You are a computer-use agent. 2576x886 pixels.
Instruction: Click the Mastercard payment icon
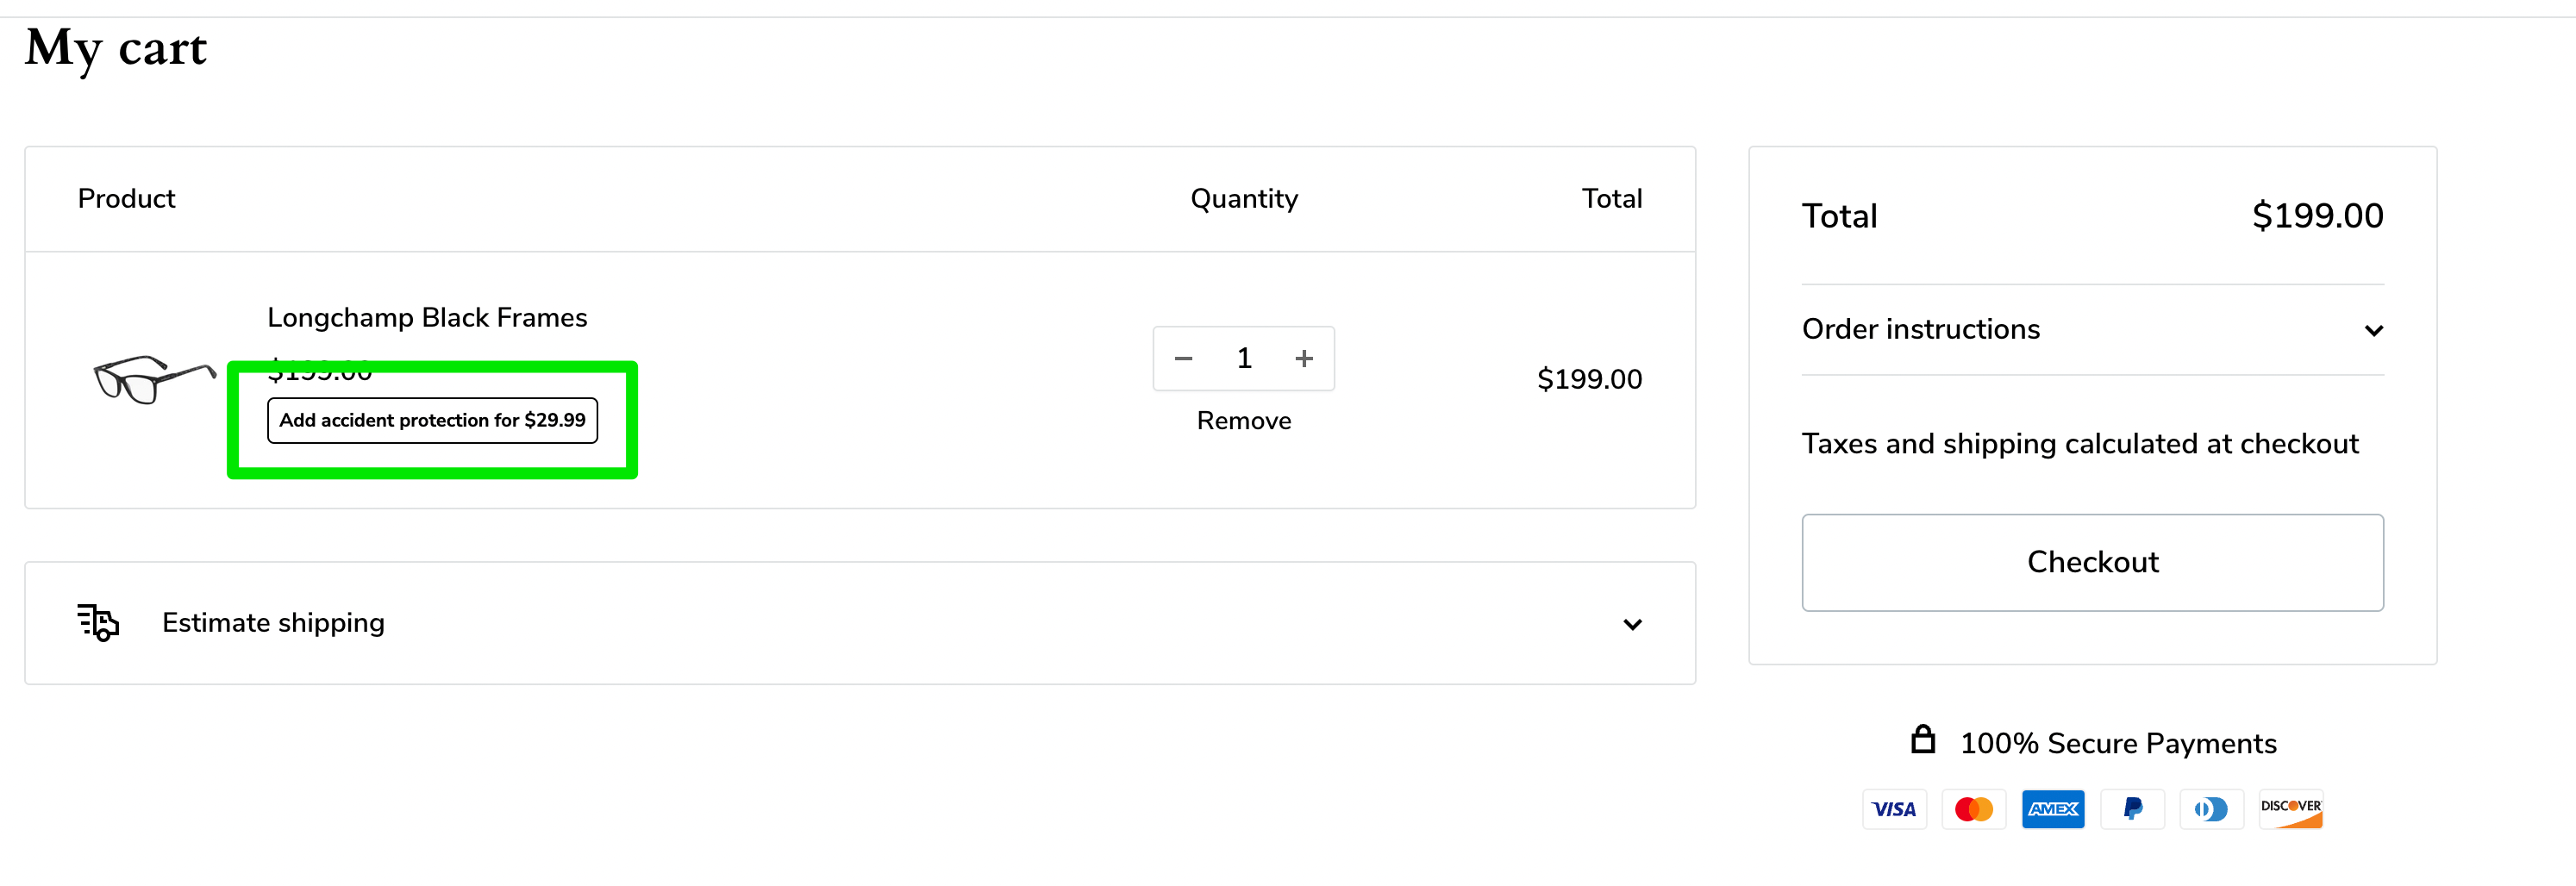[1973, 809]
